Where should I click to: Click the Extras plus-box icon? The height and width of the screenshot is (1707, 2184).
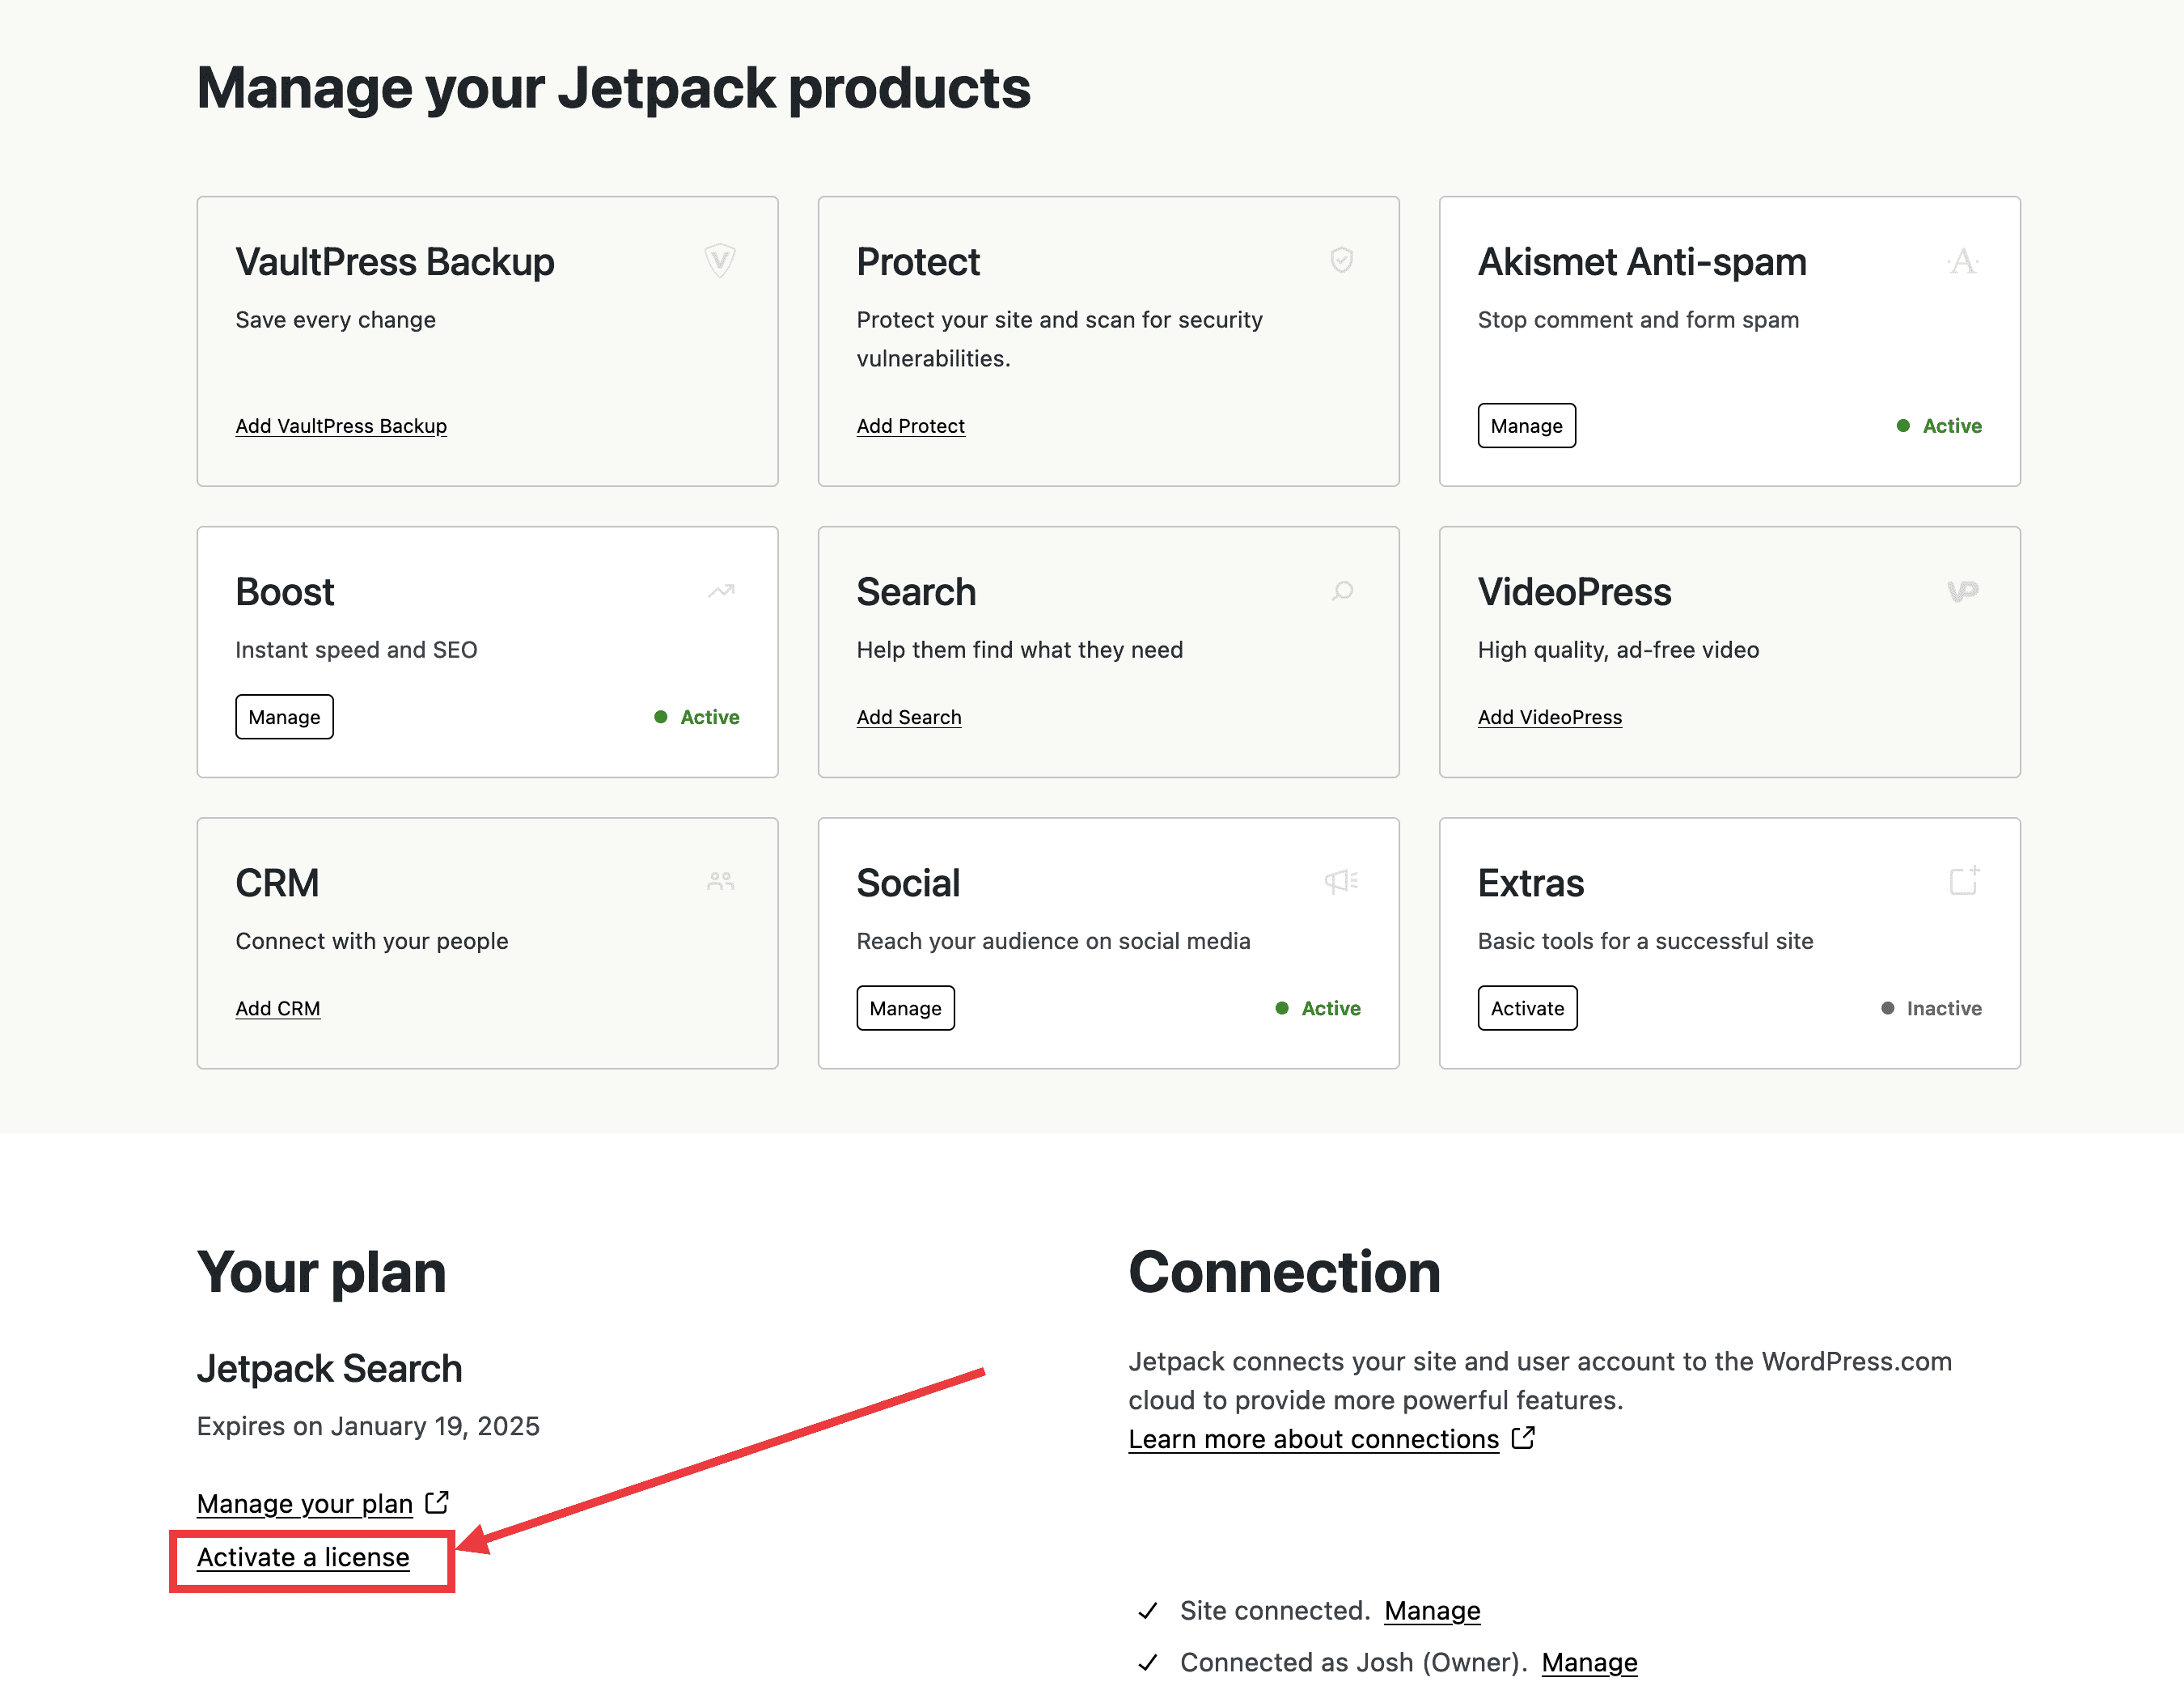click(1965, 880)
